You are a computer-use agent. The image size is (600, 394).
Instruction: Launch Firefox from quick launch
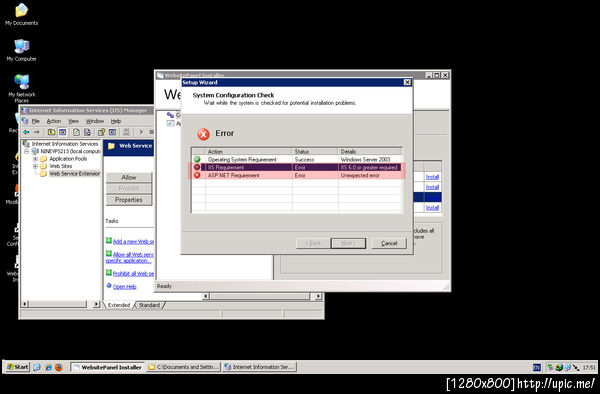point(59,367)
